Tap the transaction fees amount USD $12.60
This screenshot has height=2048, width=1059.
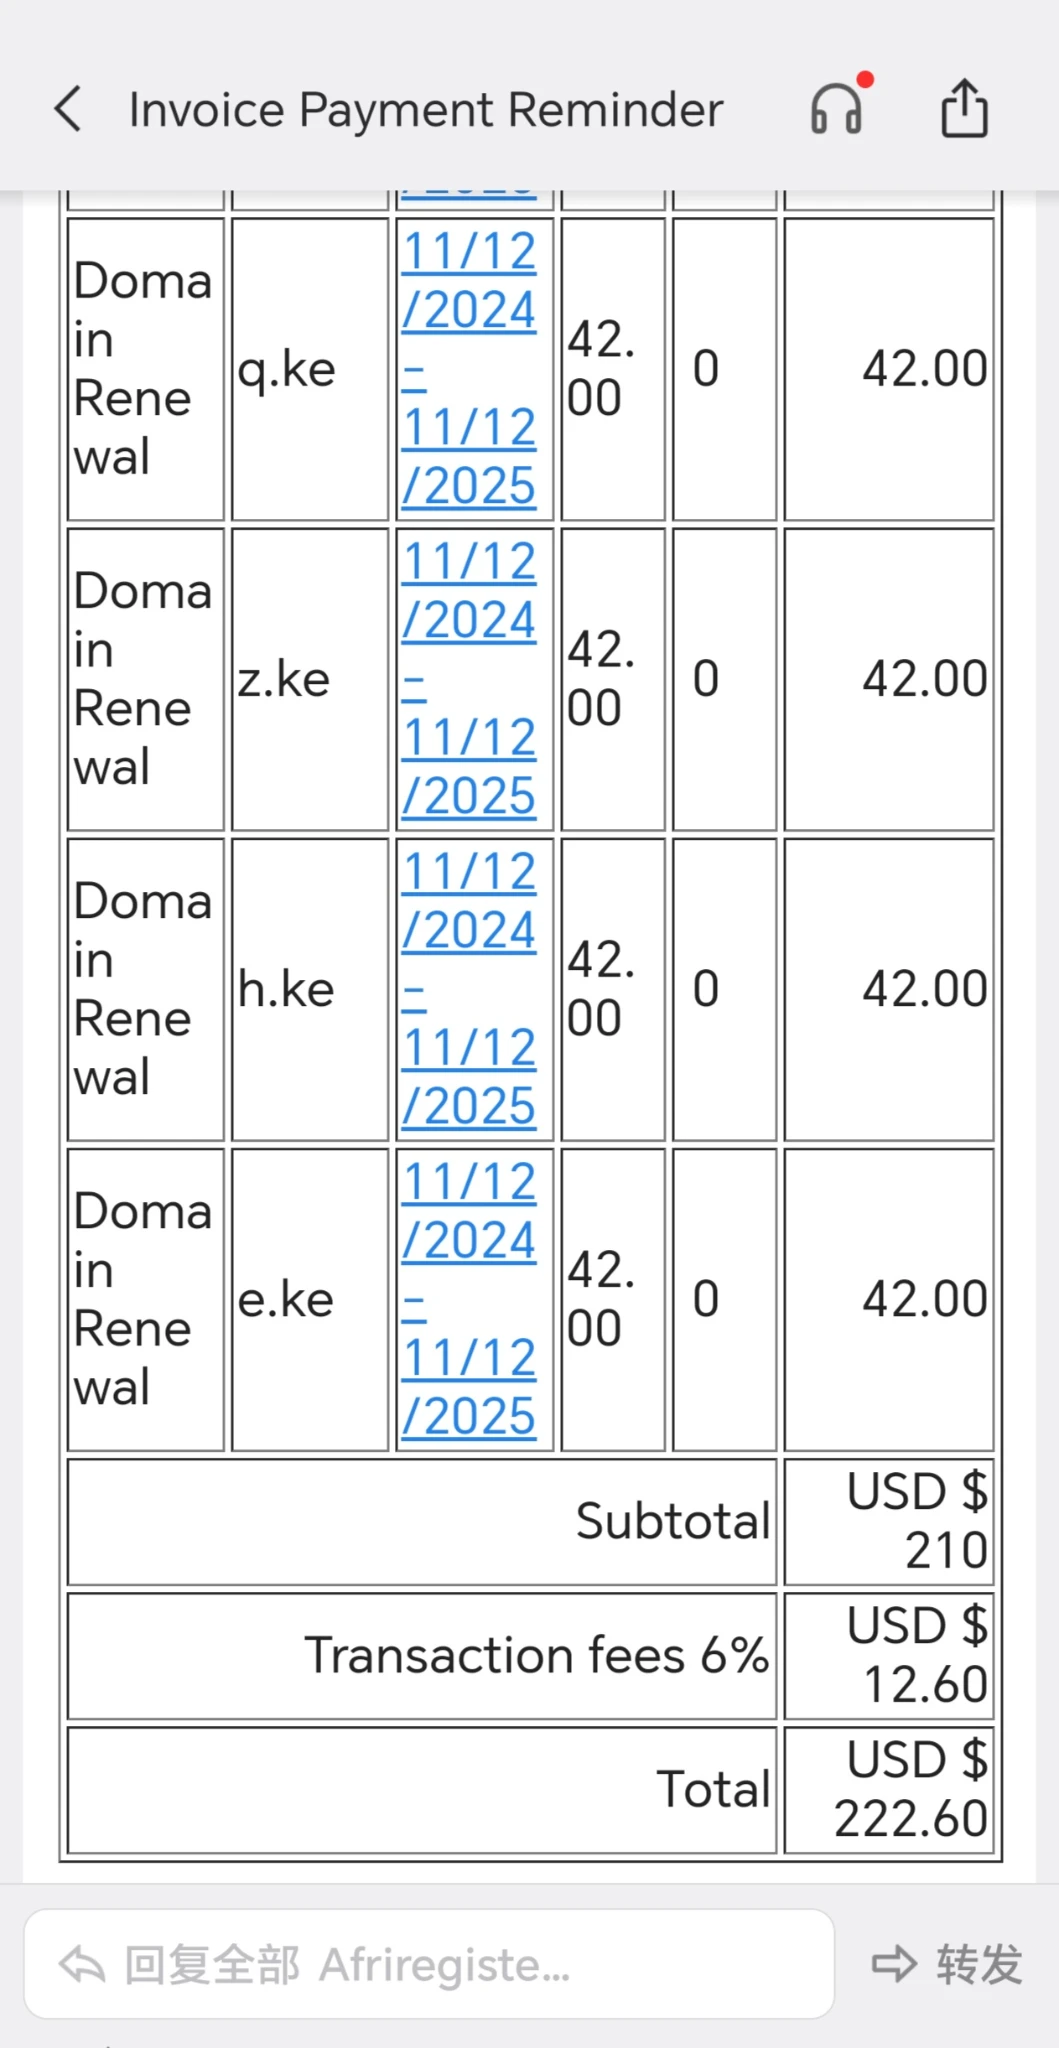point(916,1655)
